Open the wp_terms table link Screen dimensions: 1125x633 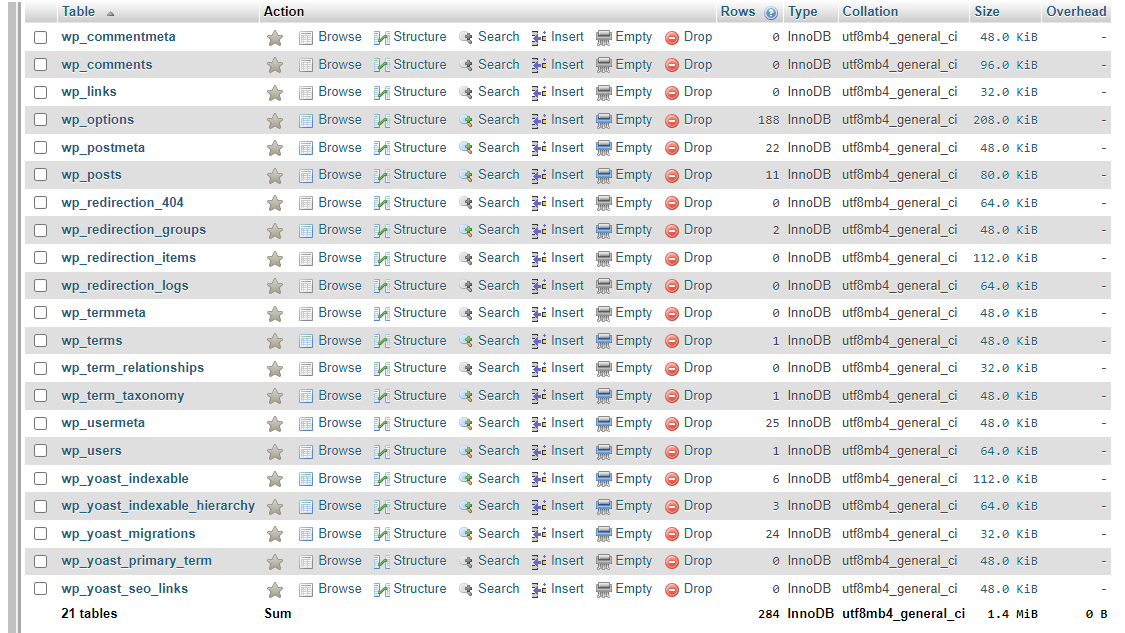[92, 341]
